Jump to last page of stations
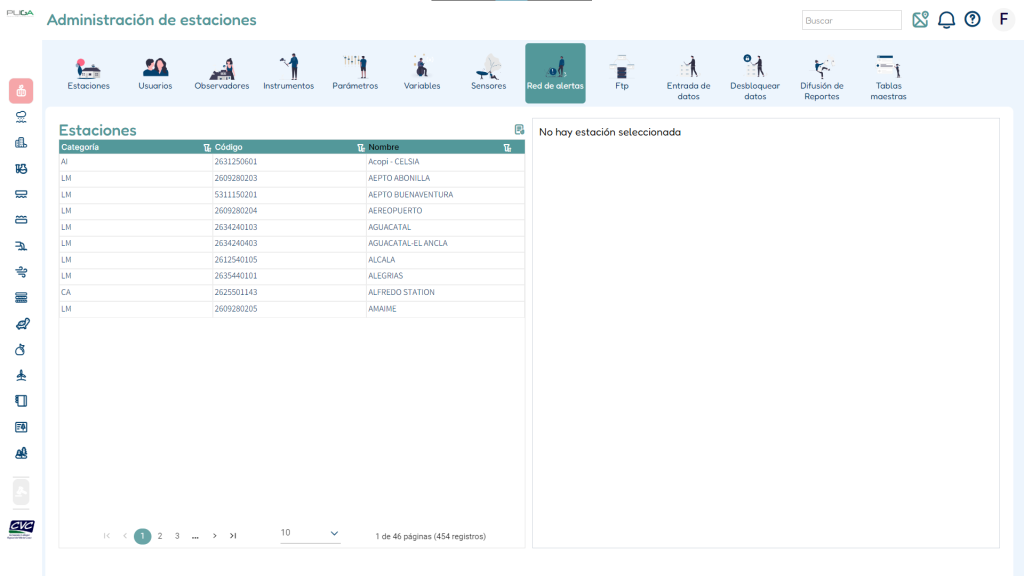This screenshot has width=1024, height=576. pos(233,536)
